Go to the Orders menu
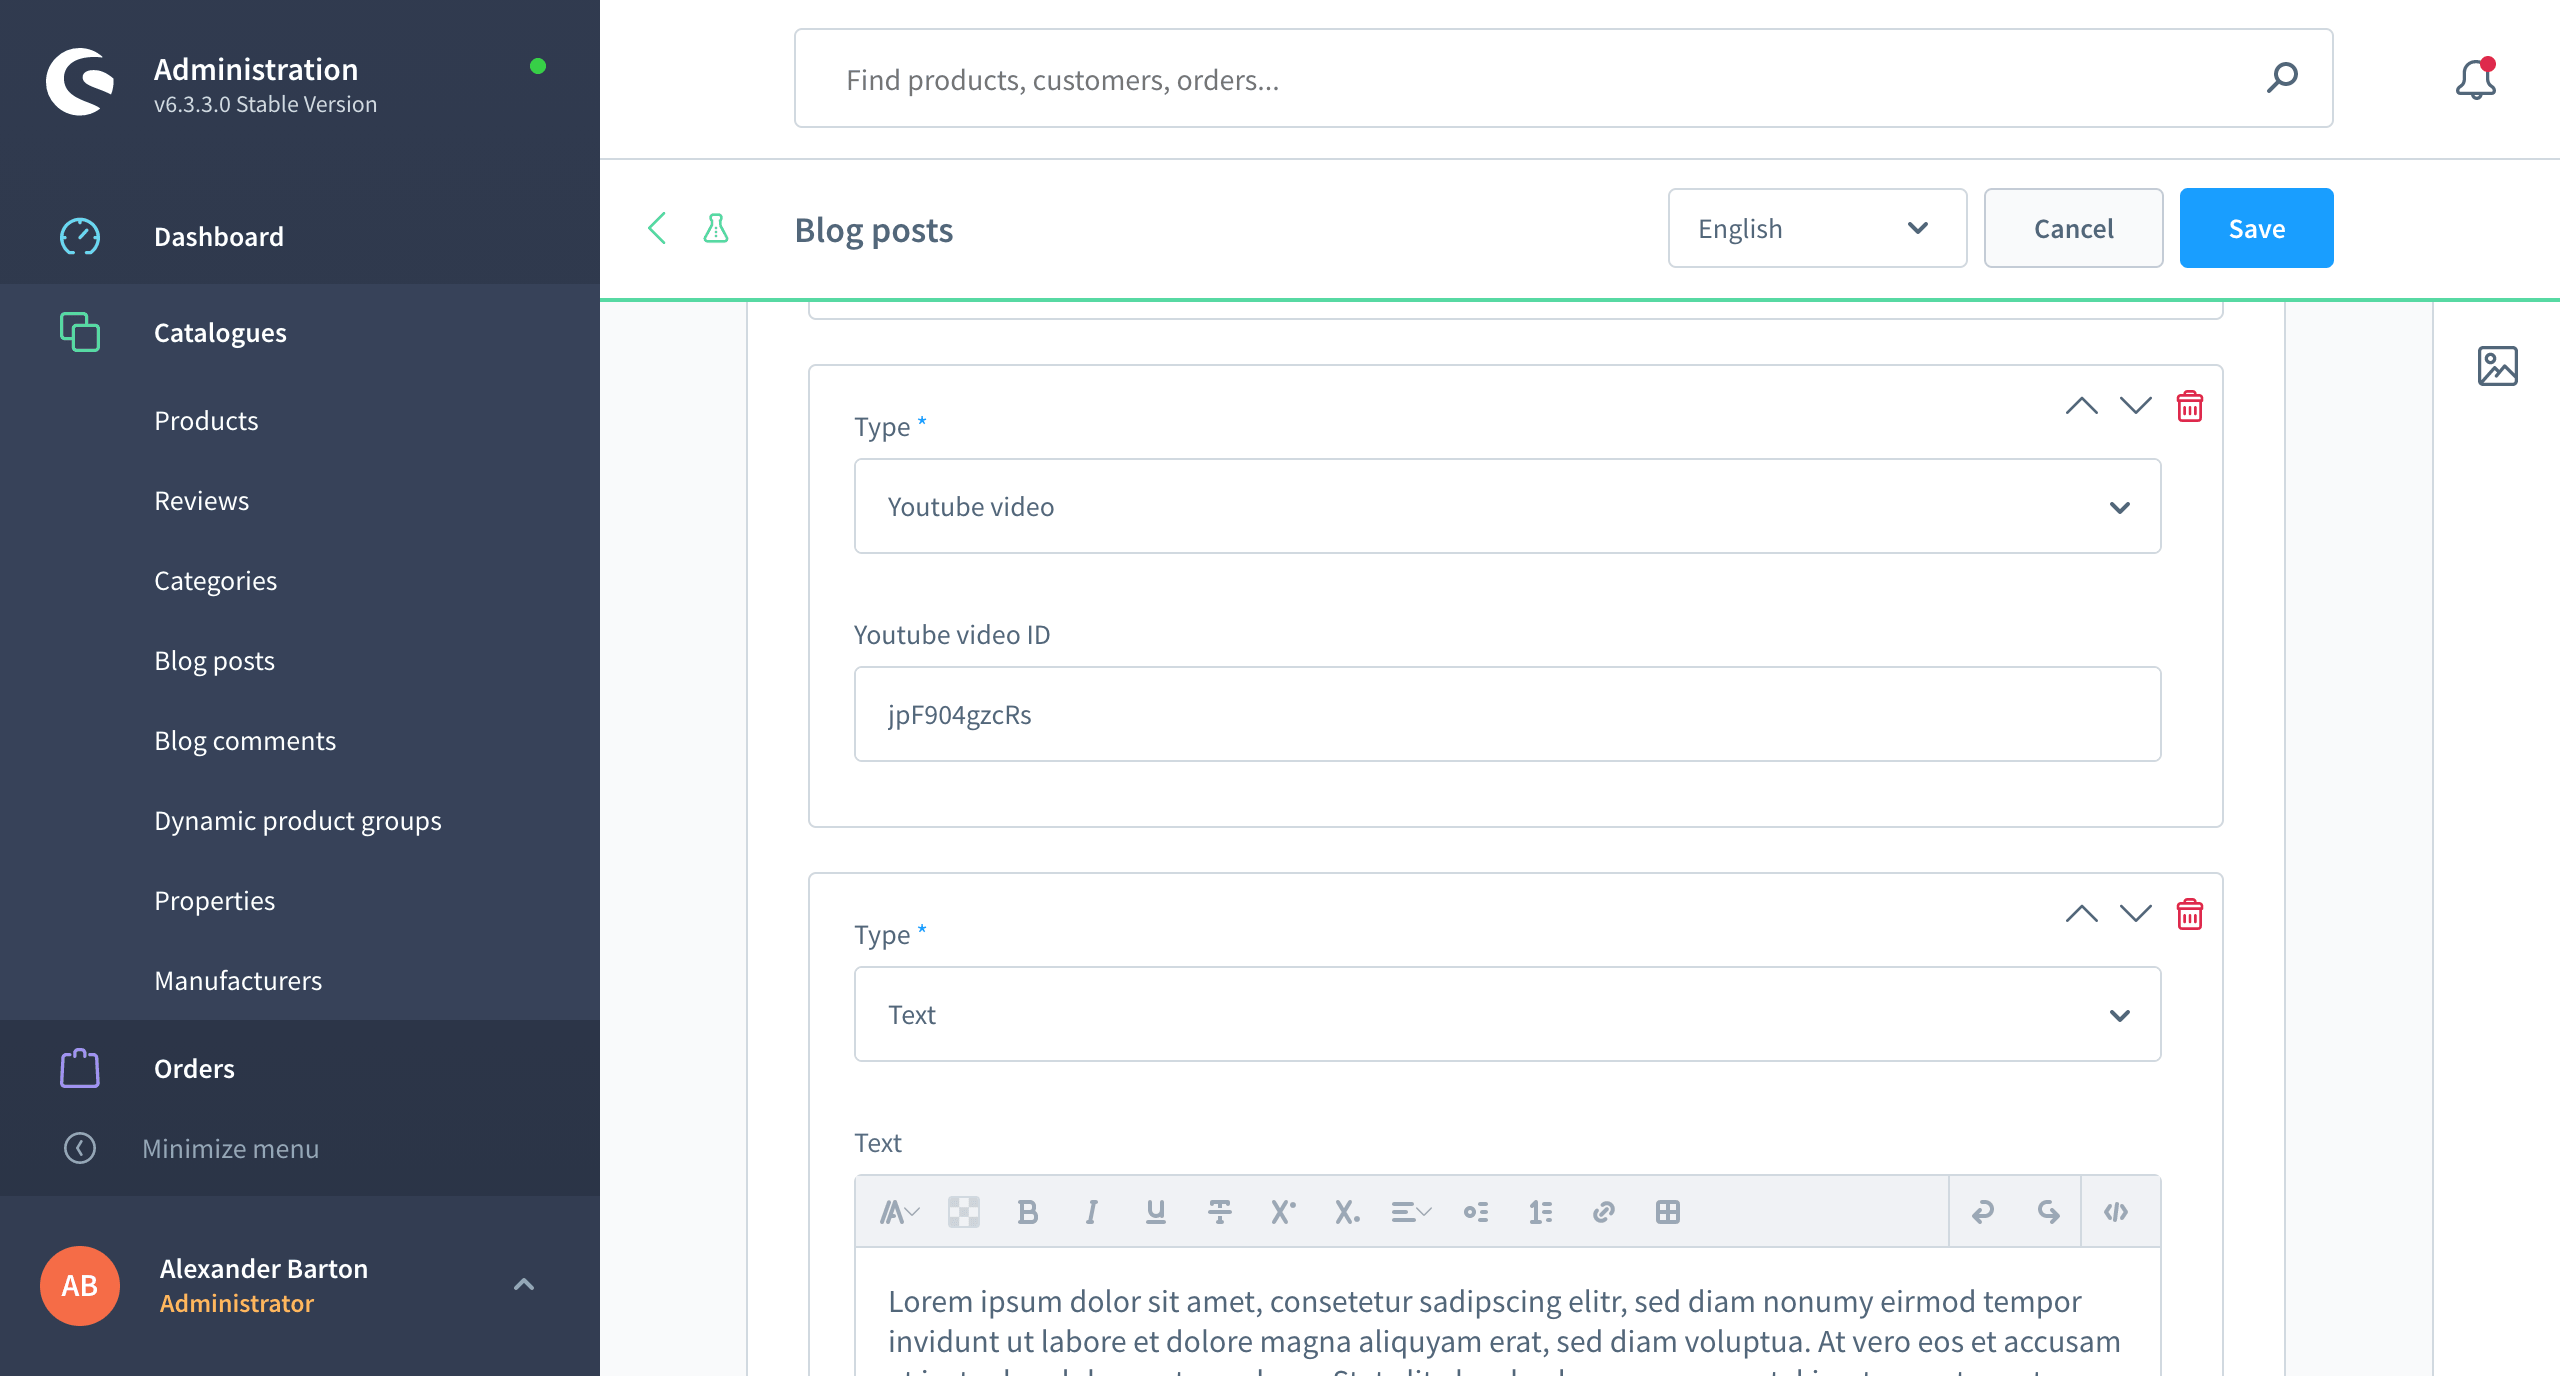 coord(194,1069)
